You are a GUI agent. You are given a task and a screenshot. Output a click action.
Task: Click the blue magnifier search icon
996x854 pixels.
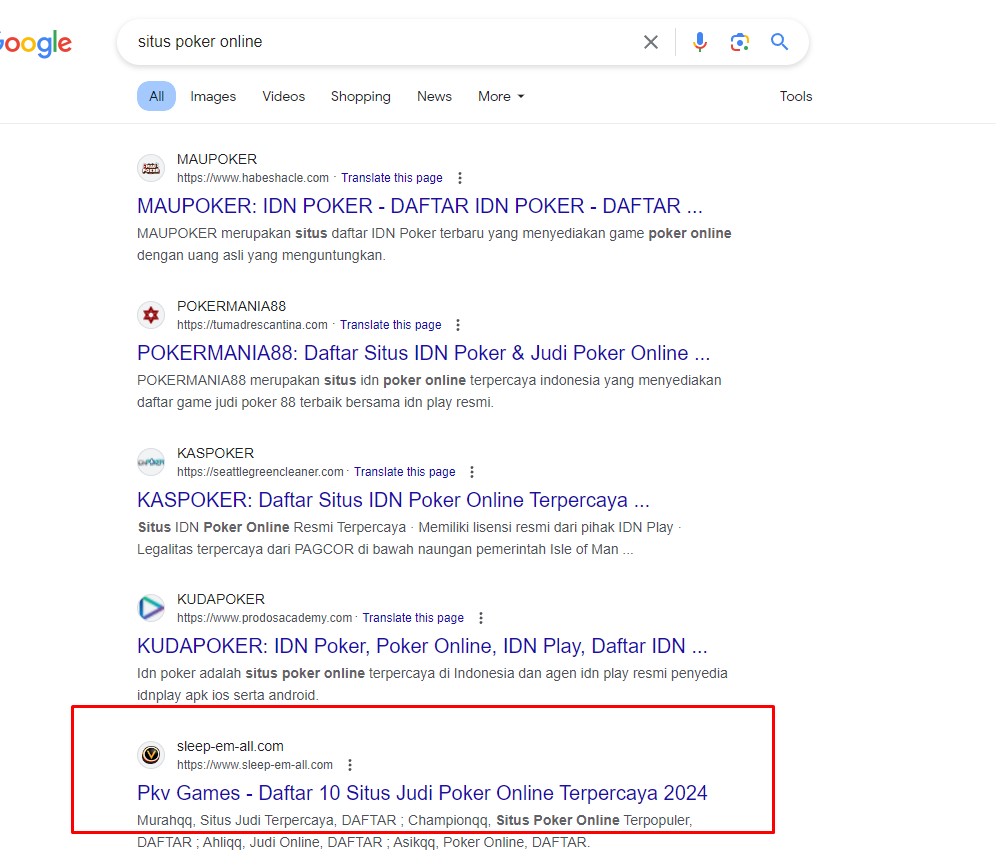[779, 42]
